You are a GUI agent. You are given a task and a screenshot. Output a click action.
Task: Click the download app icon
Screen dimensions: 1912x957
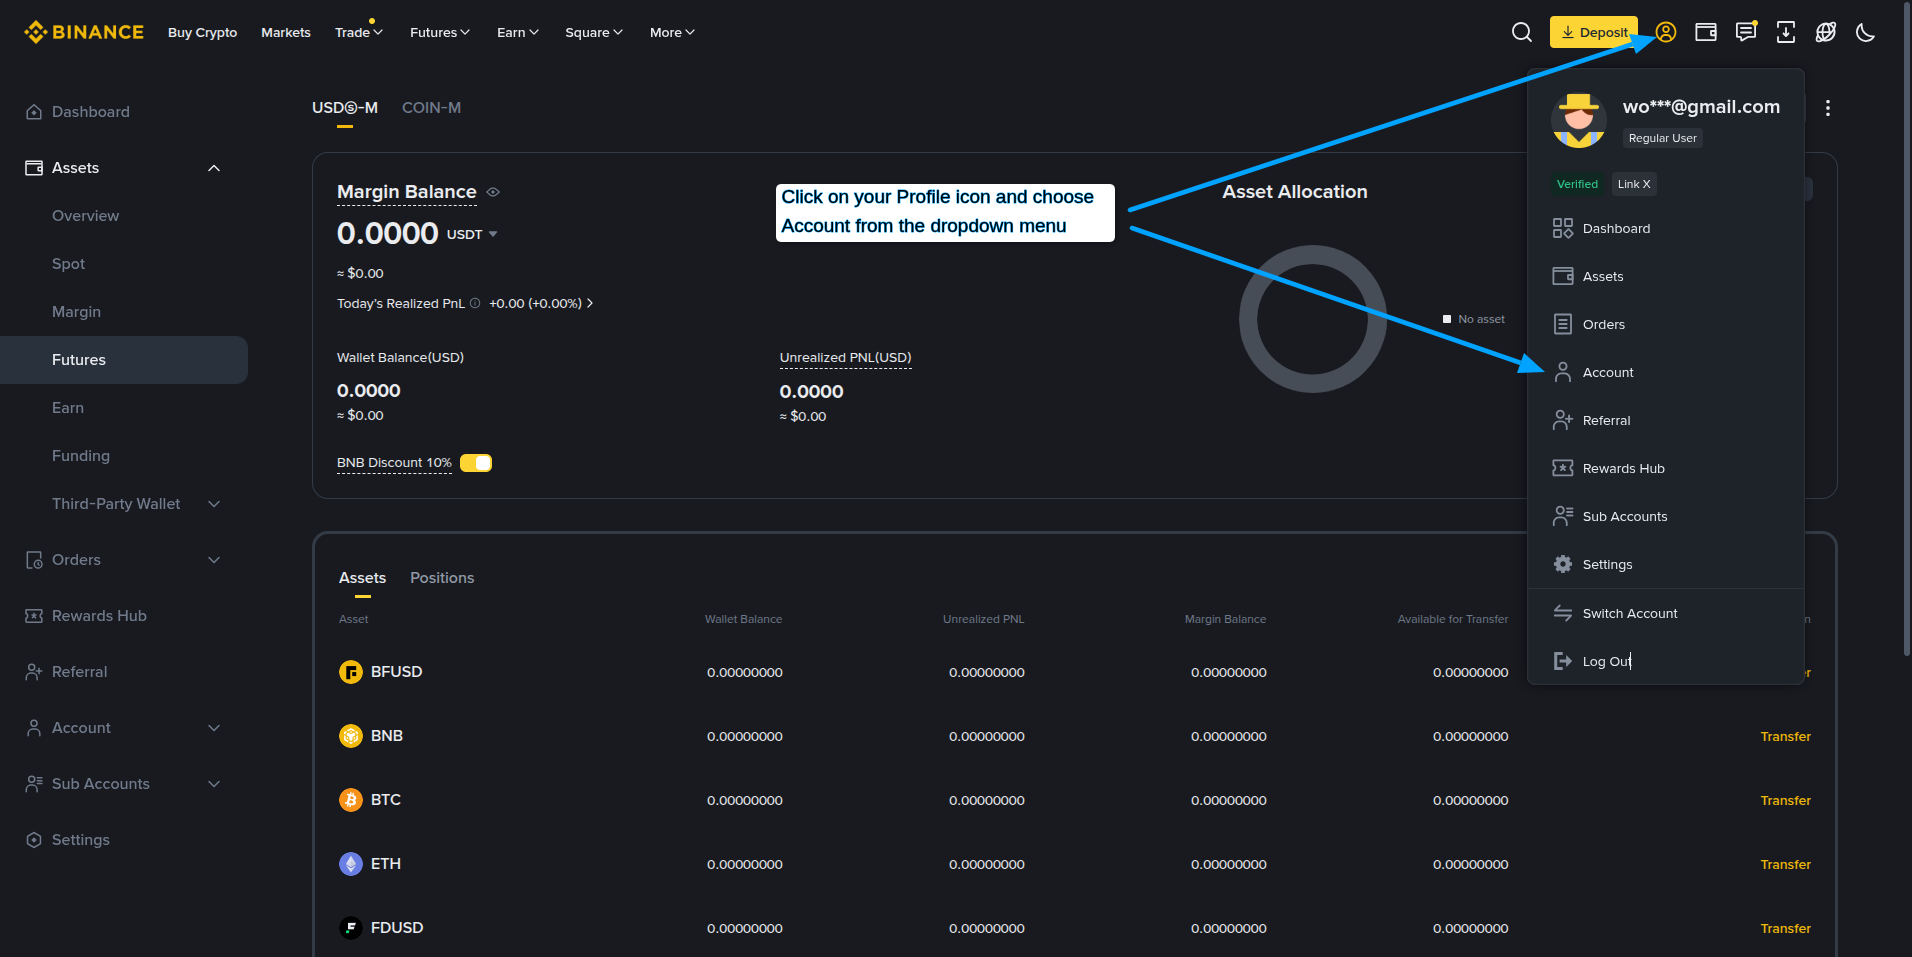pyautogui.click(x=1786, y=32)
